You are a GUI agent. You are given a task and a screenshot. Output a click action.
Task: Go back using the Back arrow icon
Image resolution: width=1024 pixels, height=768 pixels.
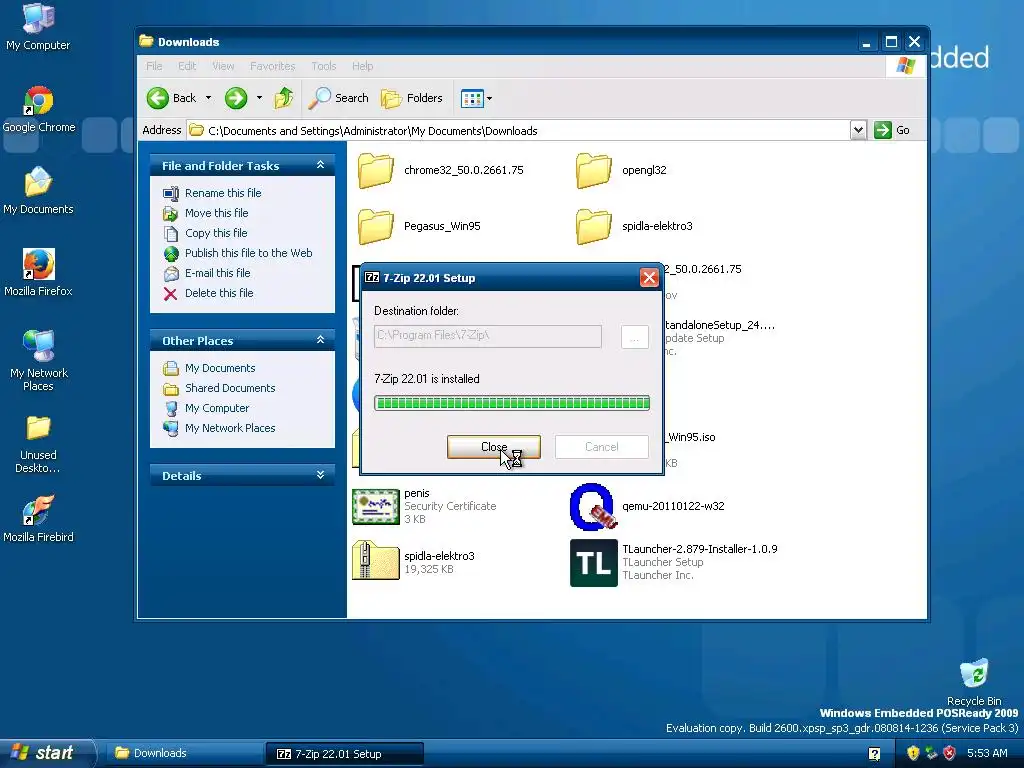click(x=157, y=98)
